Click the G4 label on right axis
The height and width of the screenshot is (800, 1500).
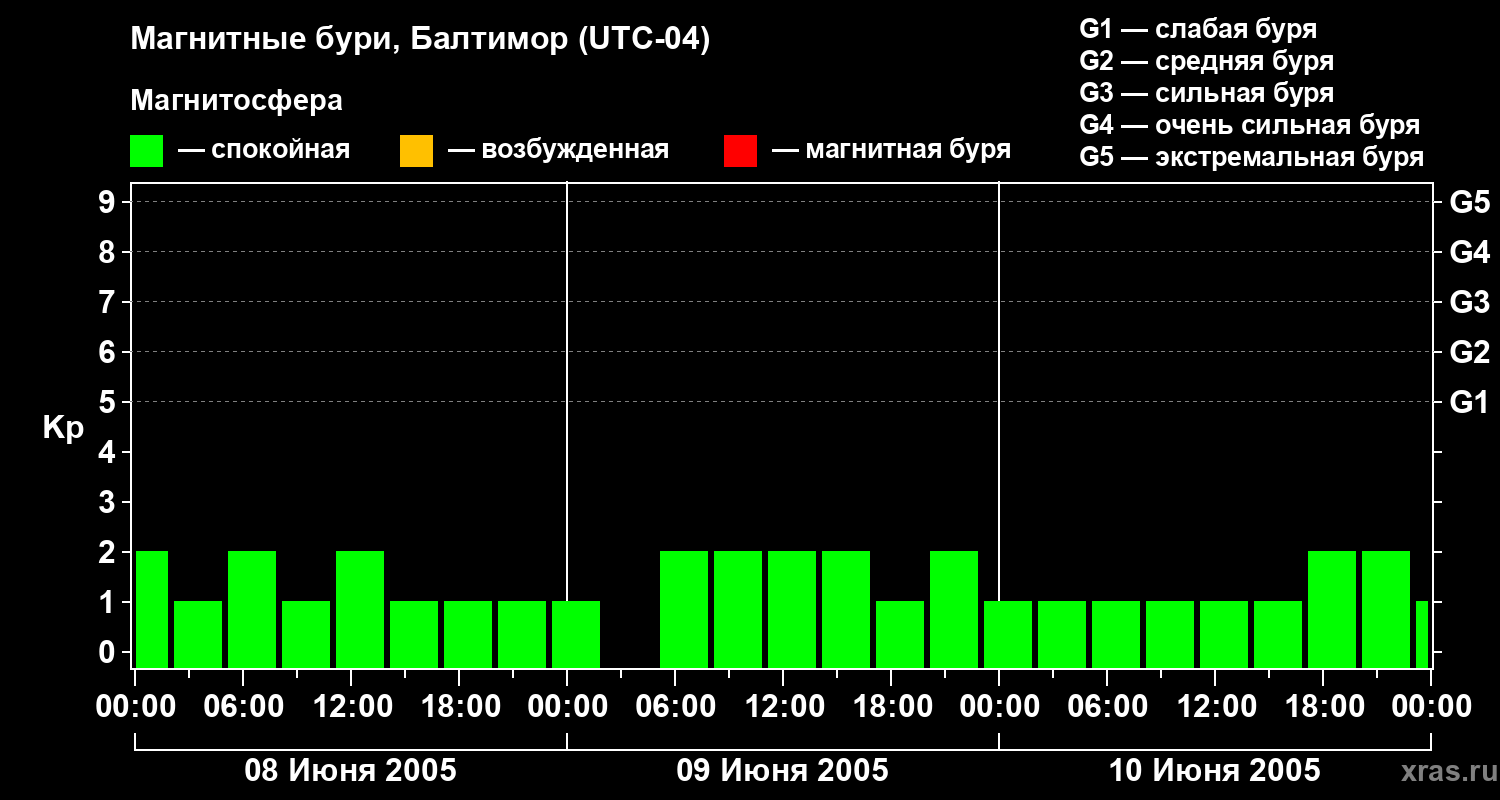click(x=1470, y=252)
